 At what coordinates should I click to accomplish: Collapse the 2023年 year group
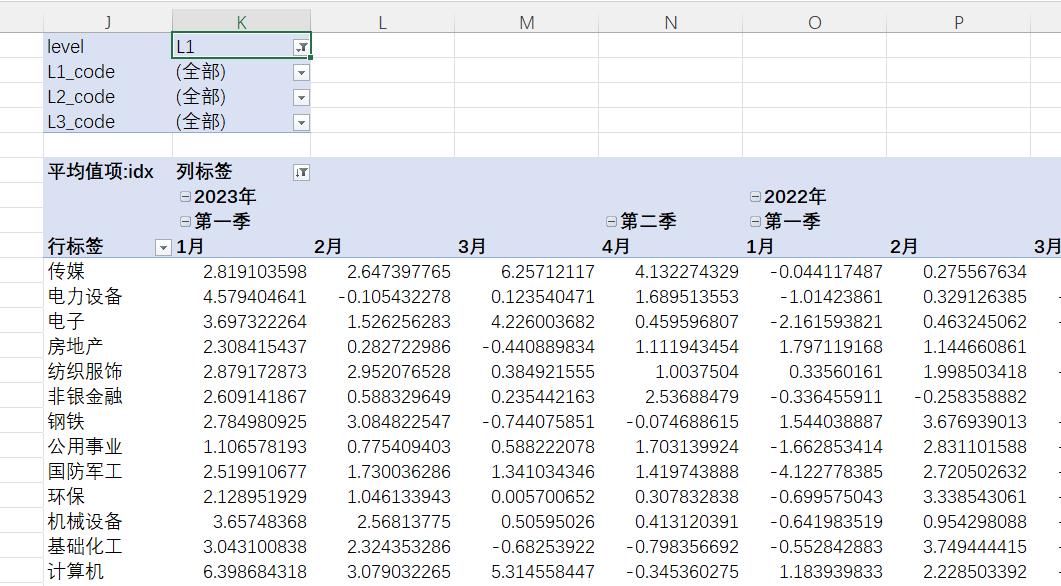pyautogui.click(x=185, y=196)
